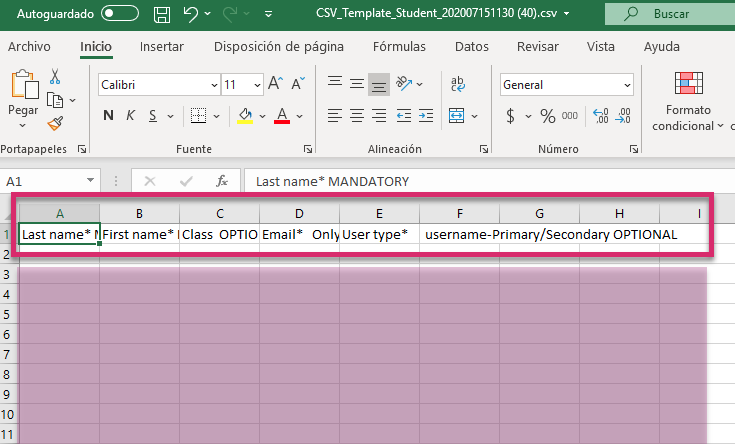Click the Bottom Align icon
The height and width of the screenshot is (444, 735).
379,85
